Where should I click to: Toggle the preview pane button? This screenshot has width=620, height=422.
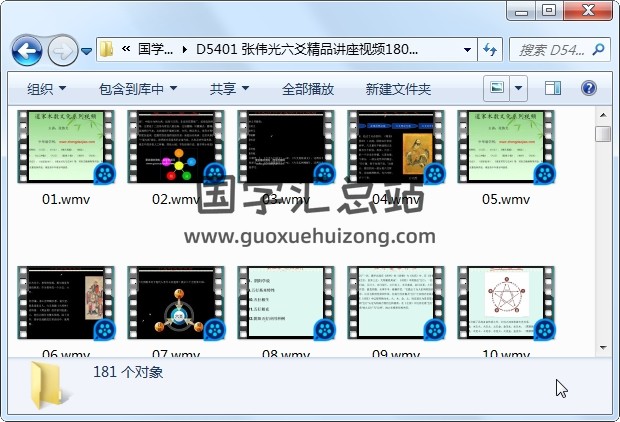tap(553, 89)
